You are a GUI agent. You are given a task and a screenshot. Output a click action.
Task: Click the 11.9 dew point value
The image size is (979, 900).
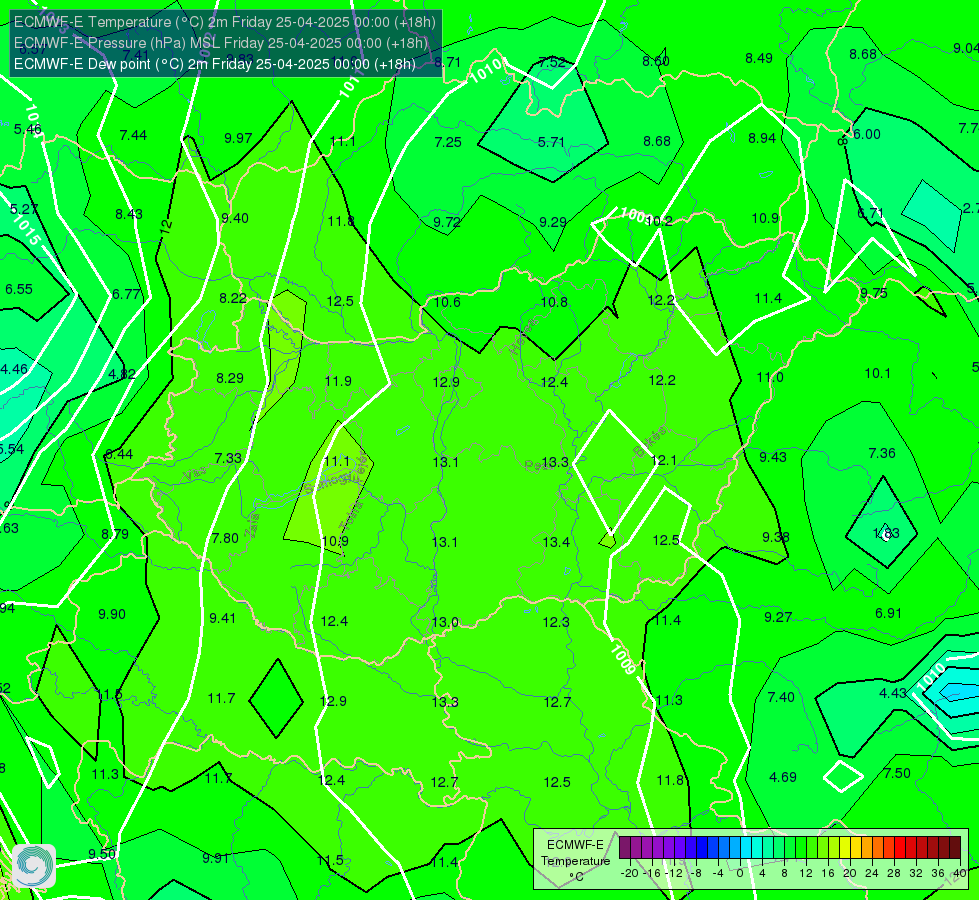[338, 380]
